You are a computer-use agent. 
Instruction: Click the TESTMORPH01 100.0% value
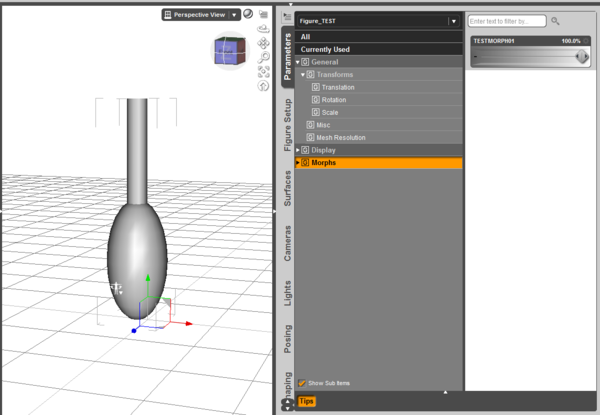(571, 41)
